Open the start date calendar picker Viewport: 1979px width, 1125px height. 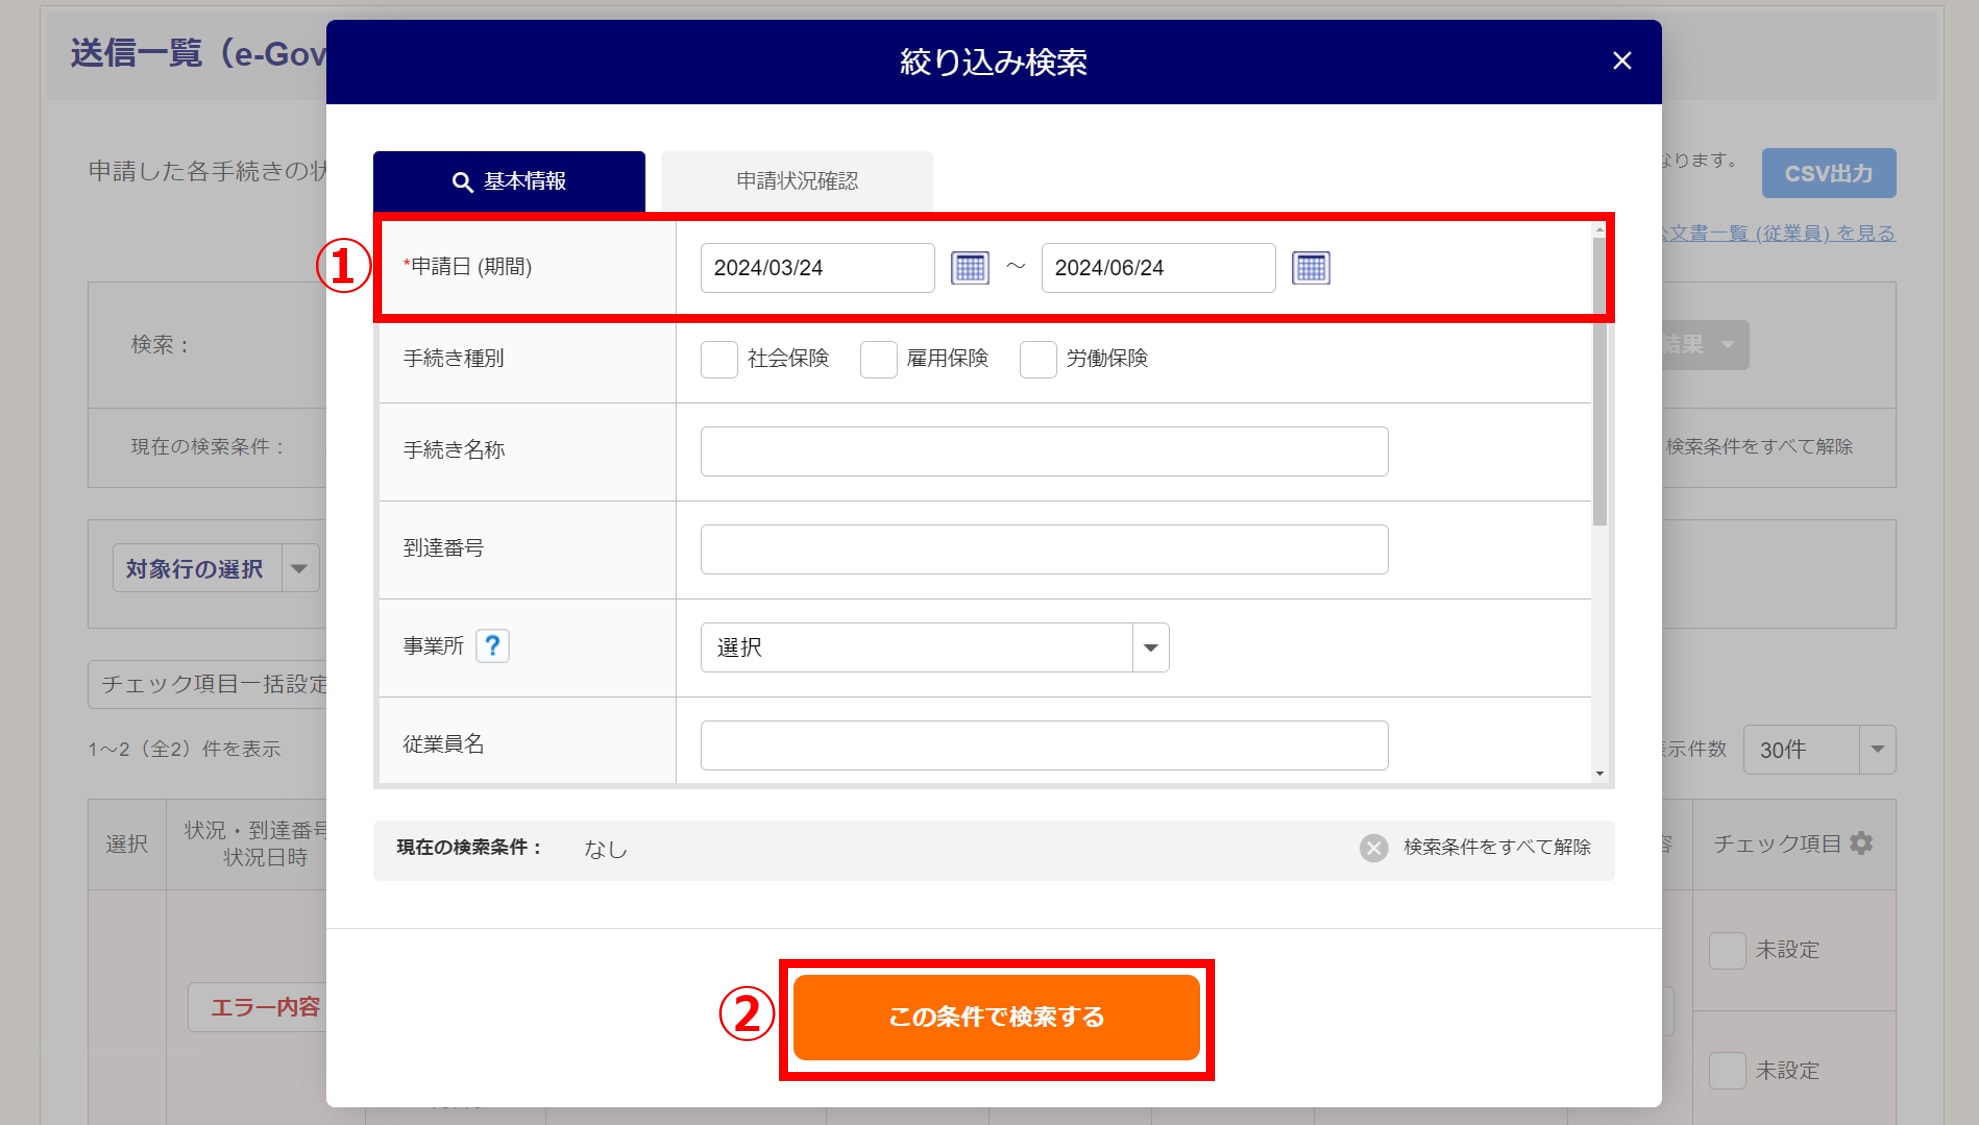(969, 268)
